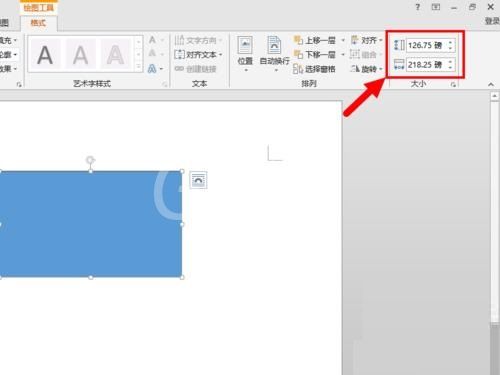Open ribbon display options icon
Image resolution: width=500 pixels, height=375 pixels.
pyautogui.click(x=436, y=7)
